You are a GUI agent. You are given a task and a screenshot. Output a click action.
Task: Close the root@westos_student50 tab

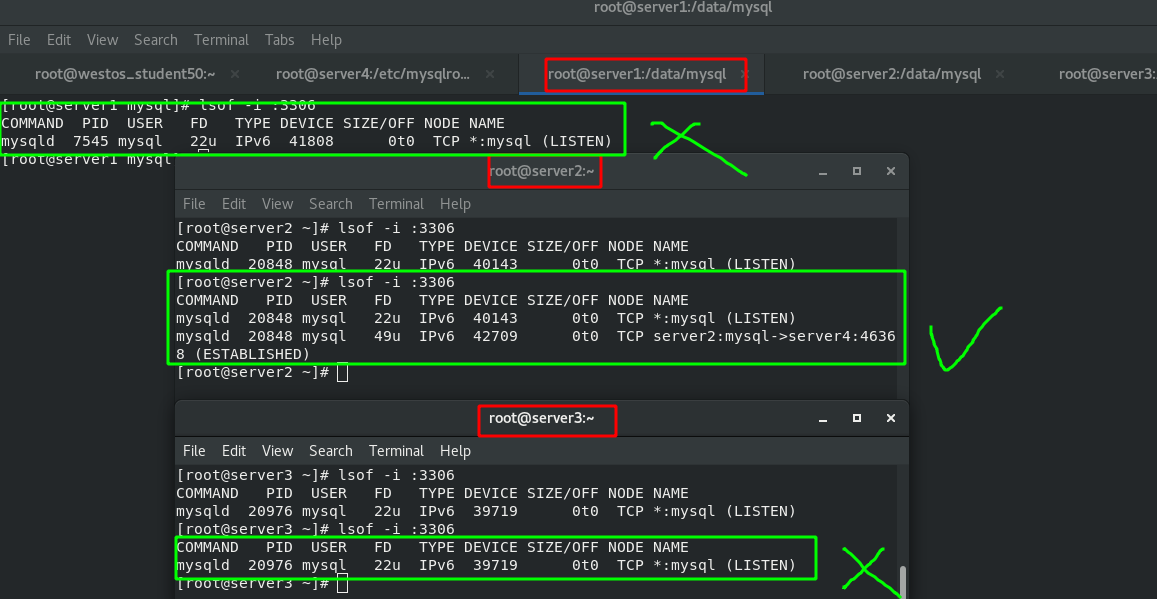coord(235,74)
